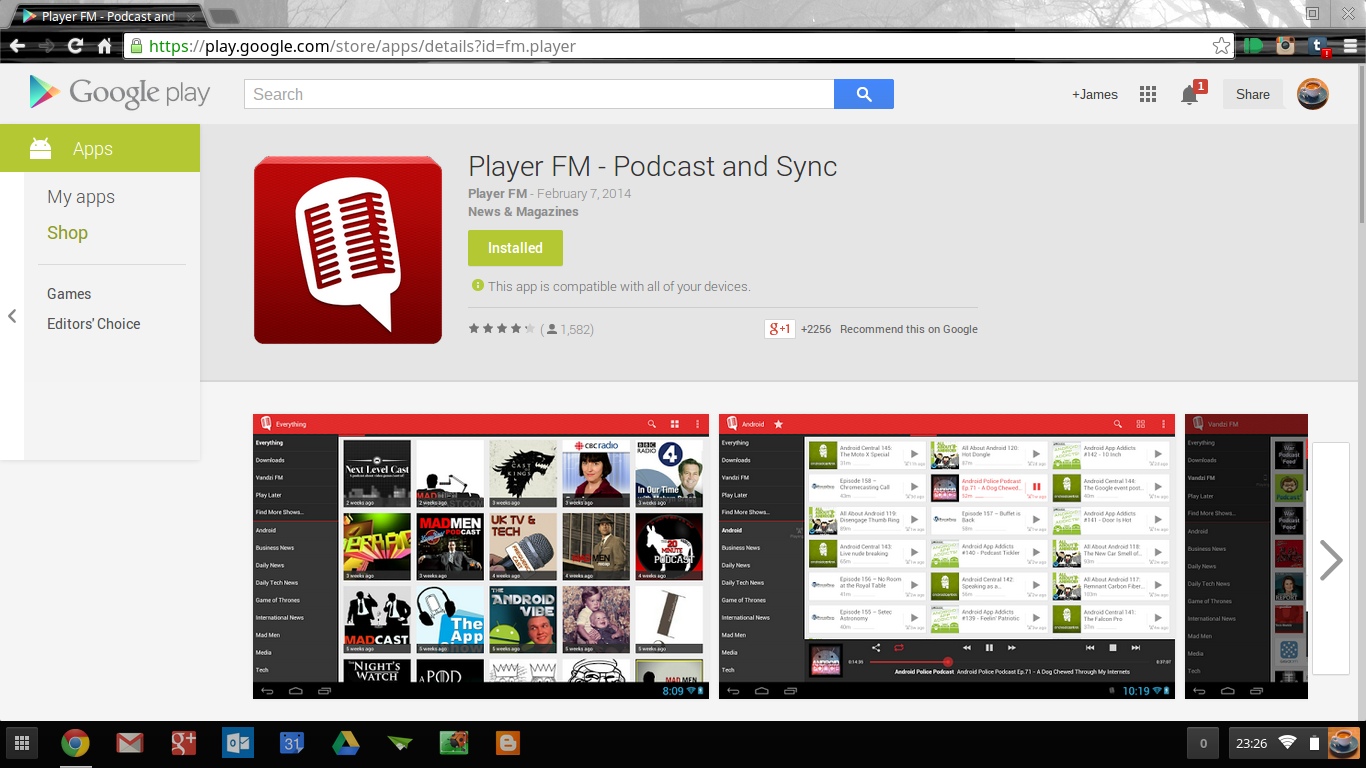
Task: Launch Outlook from the shelf
Action: click(x=238, y=743)
